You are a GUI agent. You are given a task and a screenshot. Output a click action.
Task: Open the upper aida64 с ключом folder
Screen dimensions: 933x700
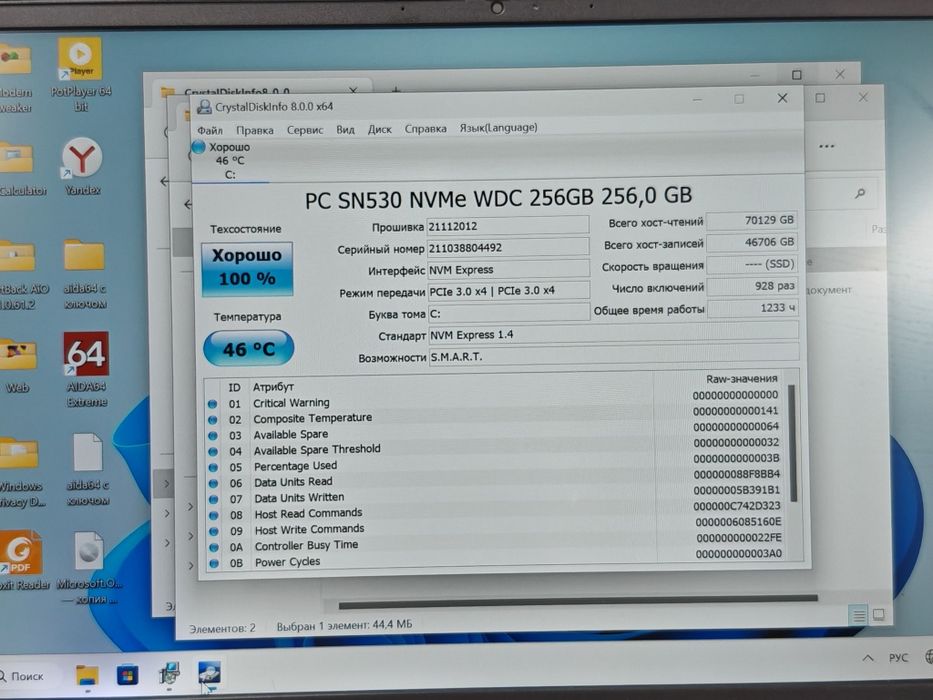tap(84, 274)
